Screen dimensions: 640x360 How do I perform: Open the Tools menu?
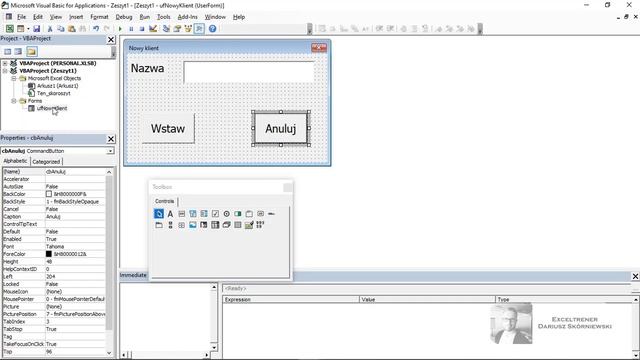click(x=163, y=17)
